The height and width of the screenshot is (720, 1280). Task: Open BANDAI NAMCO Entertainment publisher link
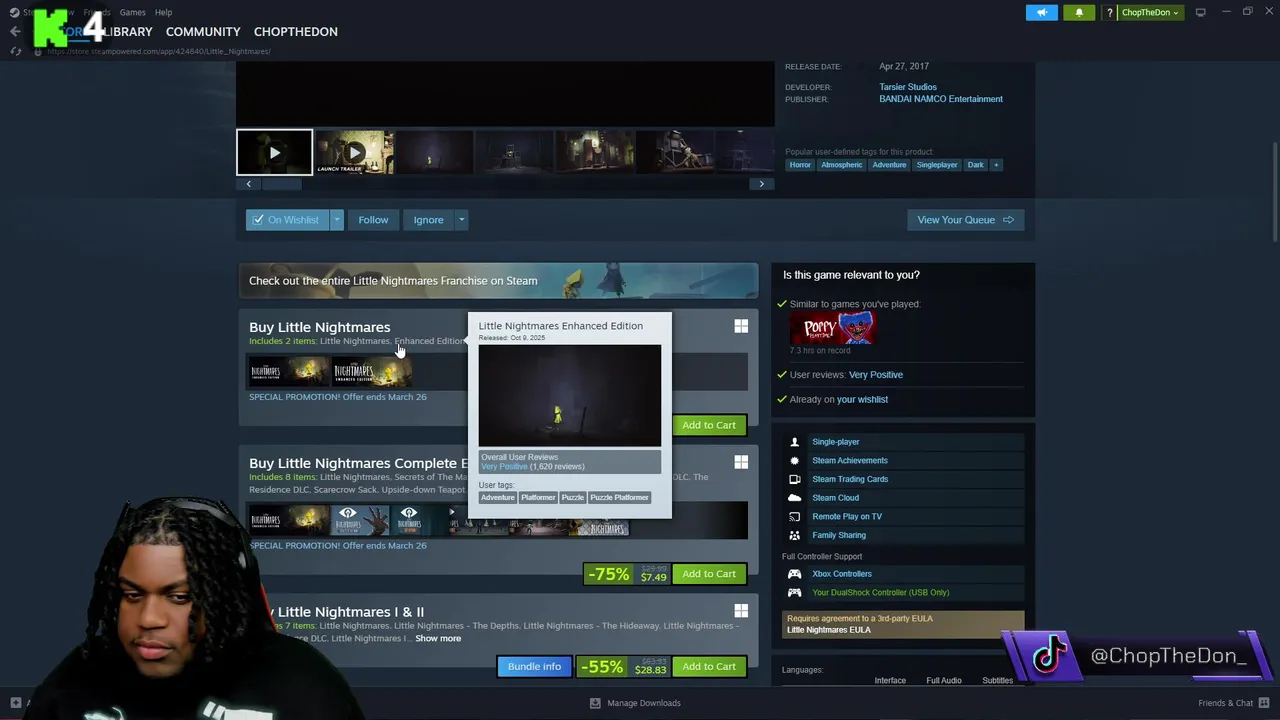tap(941, 99)
